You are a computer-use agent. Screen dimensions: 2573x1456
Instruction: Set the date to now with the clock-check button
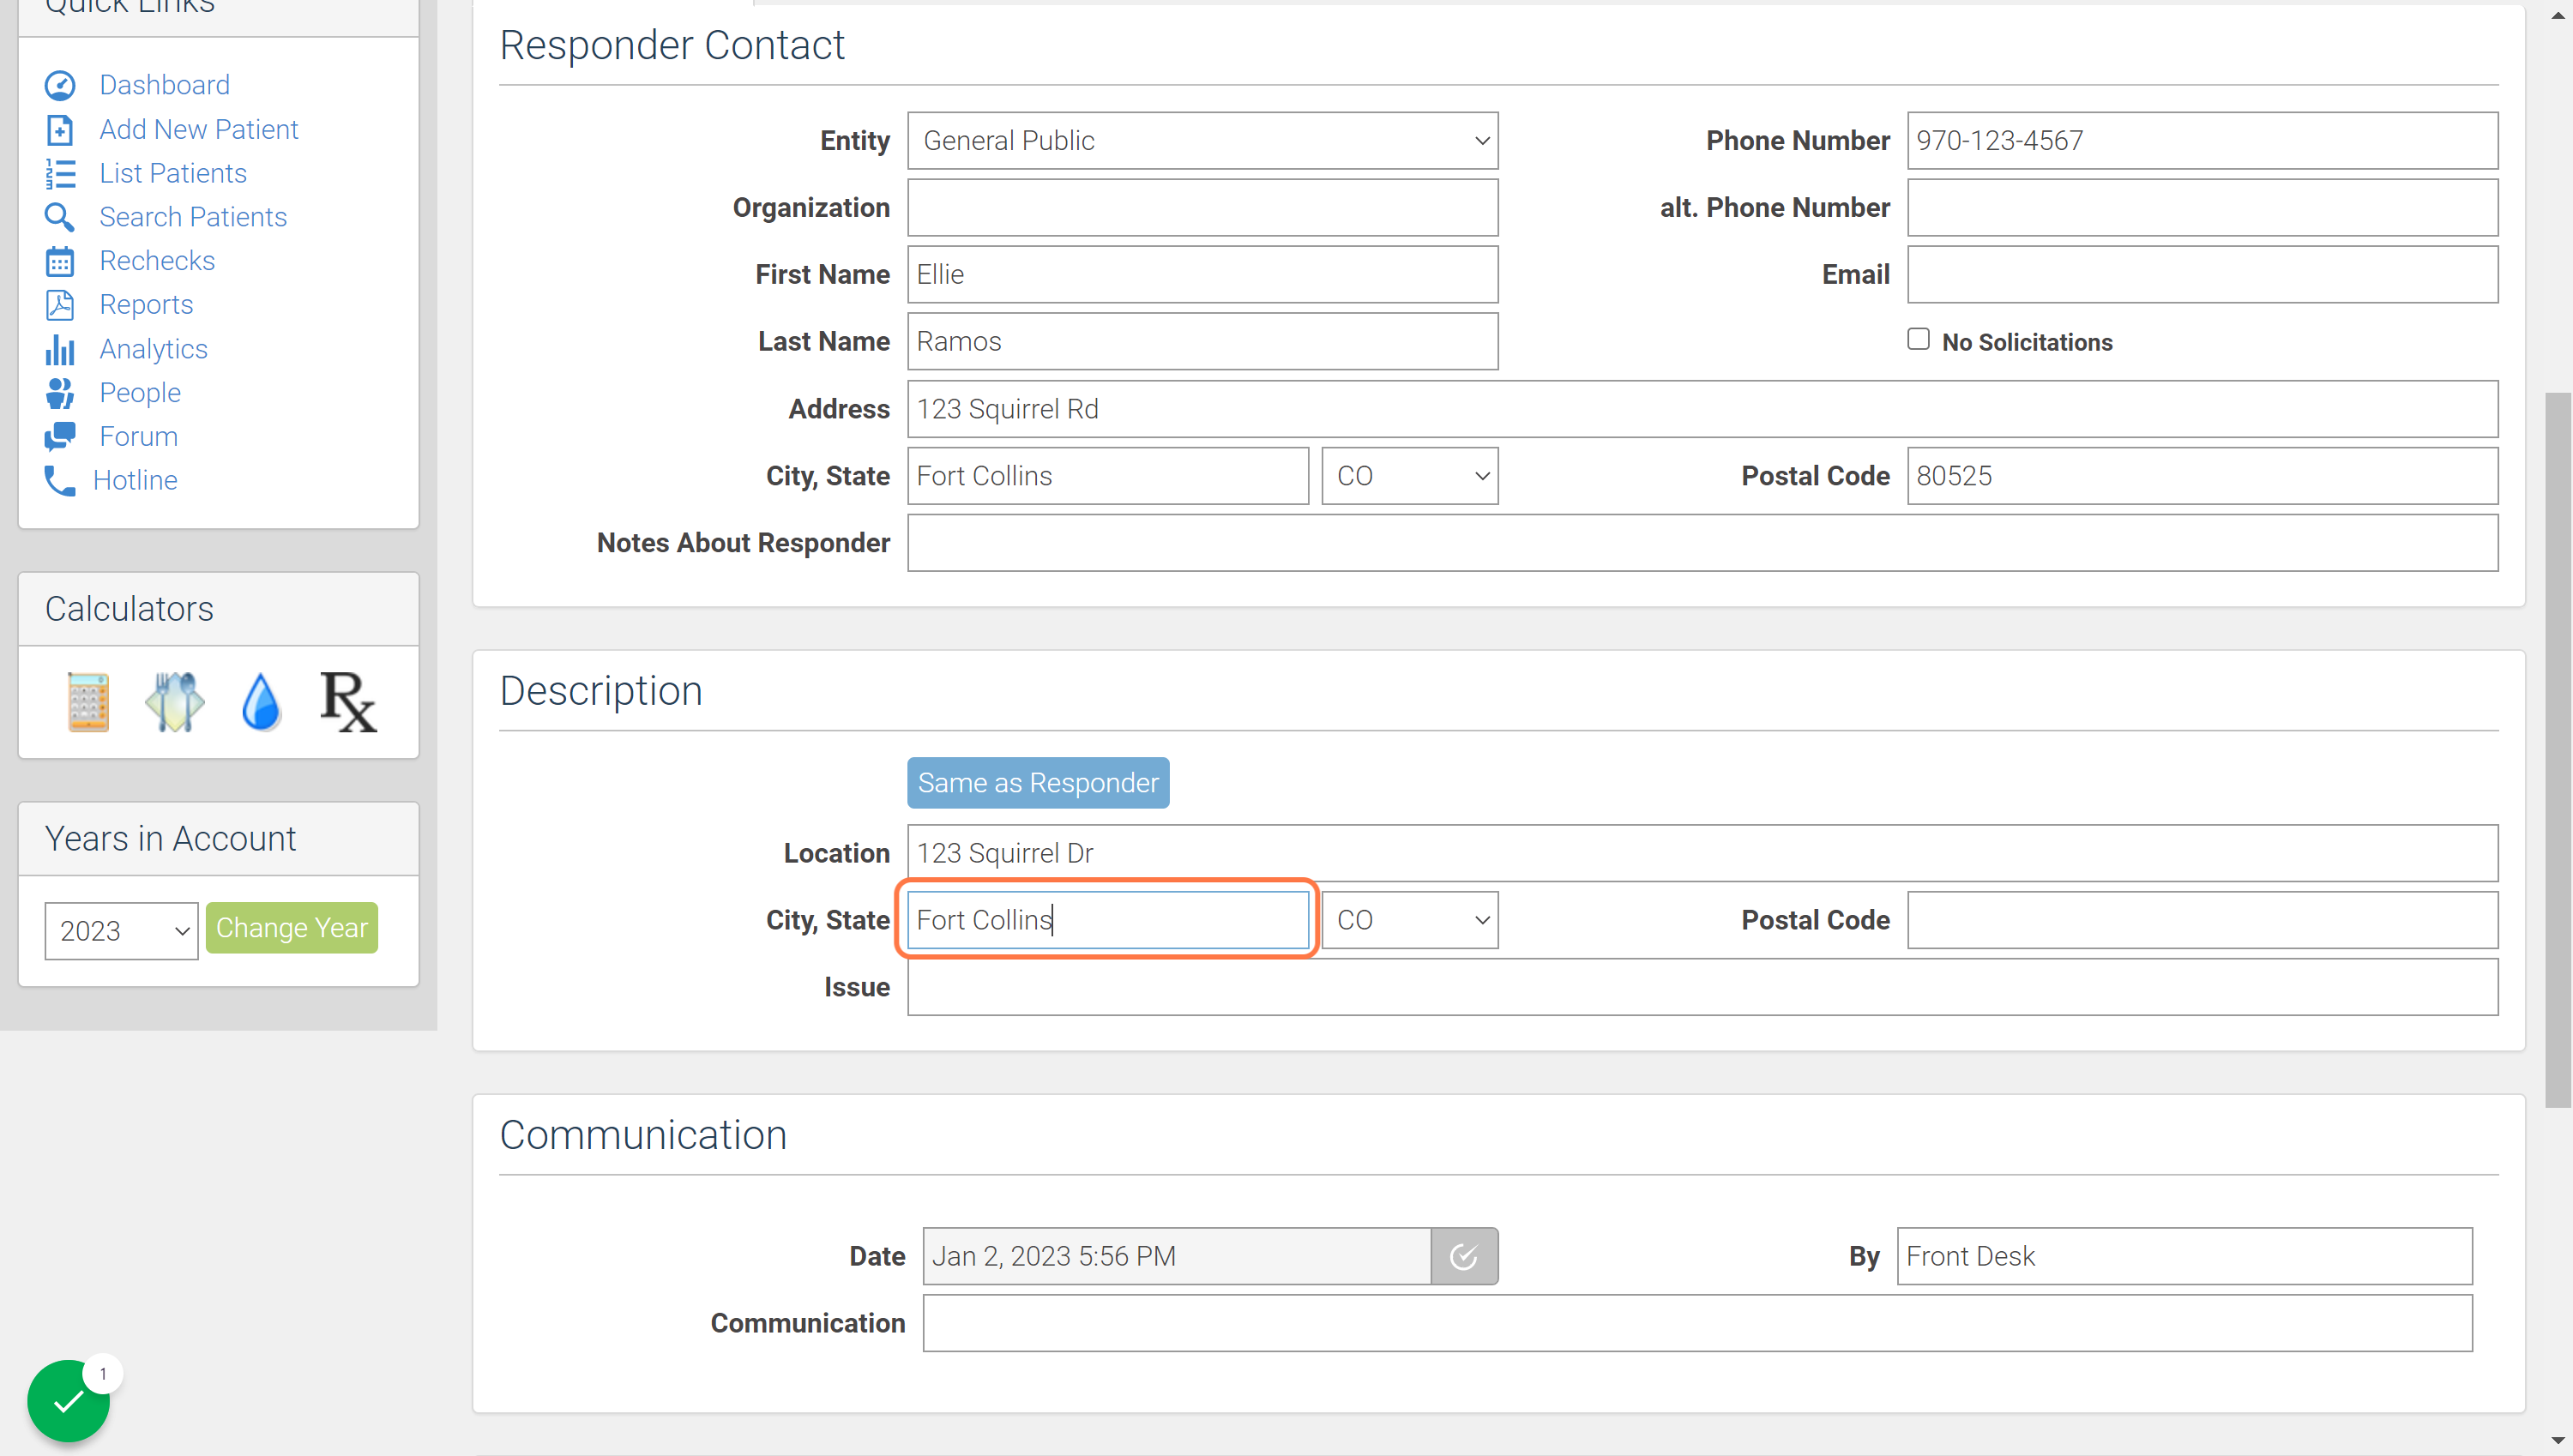[x=1464, y=1256]
